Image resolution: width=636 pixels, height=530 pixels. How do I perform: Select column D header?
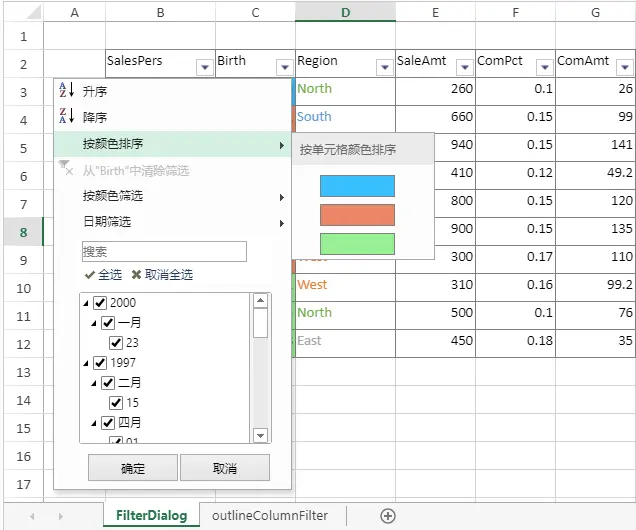tap(346, 12)
